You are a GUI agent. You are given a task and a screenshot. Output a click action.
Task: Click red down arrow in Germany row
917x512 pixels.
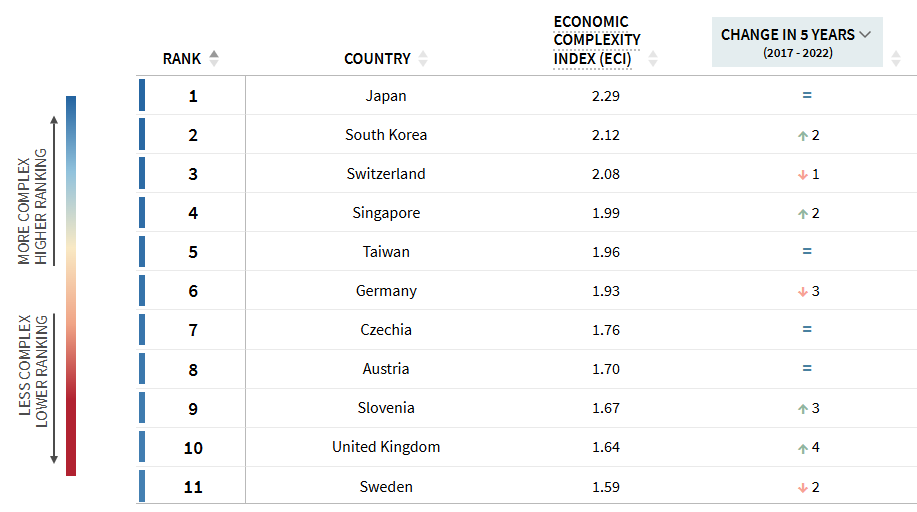pyautogui.click(x=802, y=291)
